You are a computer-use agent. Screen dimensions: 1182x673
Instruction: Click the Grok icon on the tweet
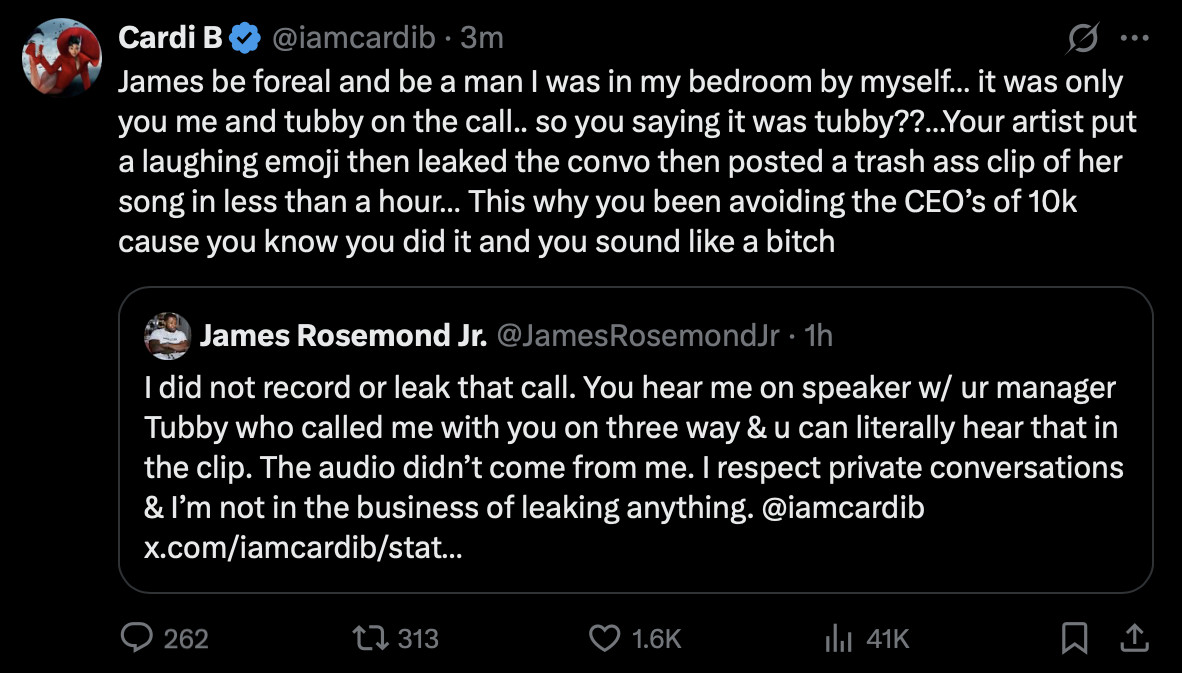click(1081, 36)
